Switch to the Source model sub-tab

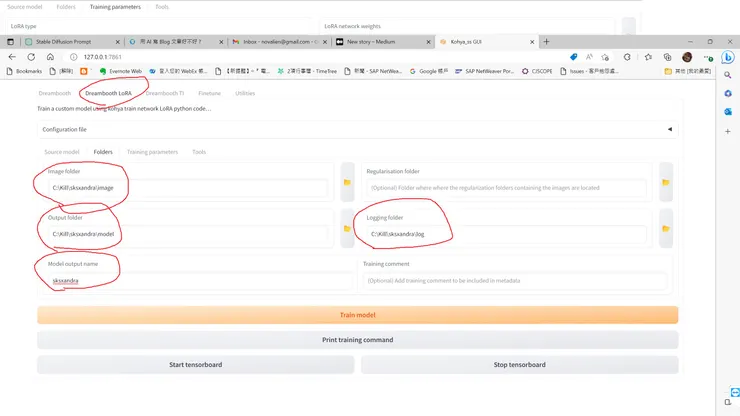pyautogui.click(x=62, y=152)
